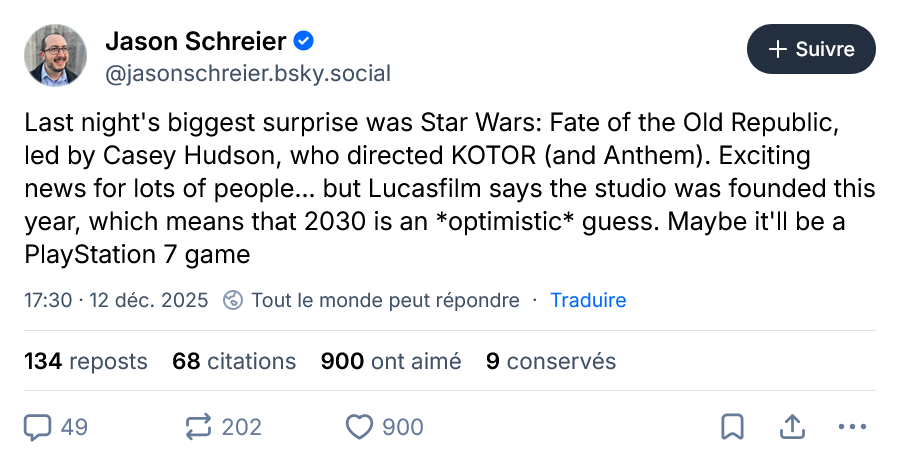Image resolution: width=900 pixels, height=465 pixels.
Task: Open Jason Schreier's avatar photo
Action: (x=55, y=56)
